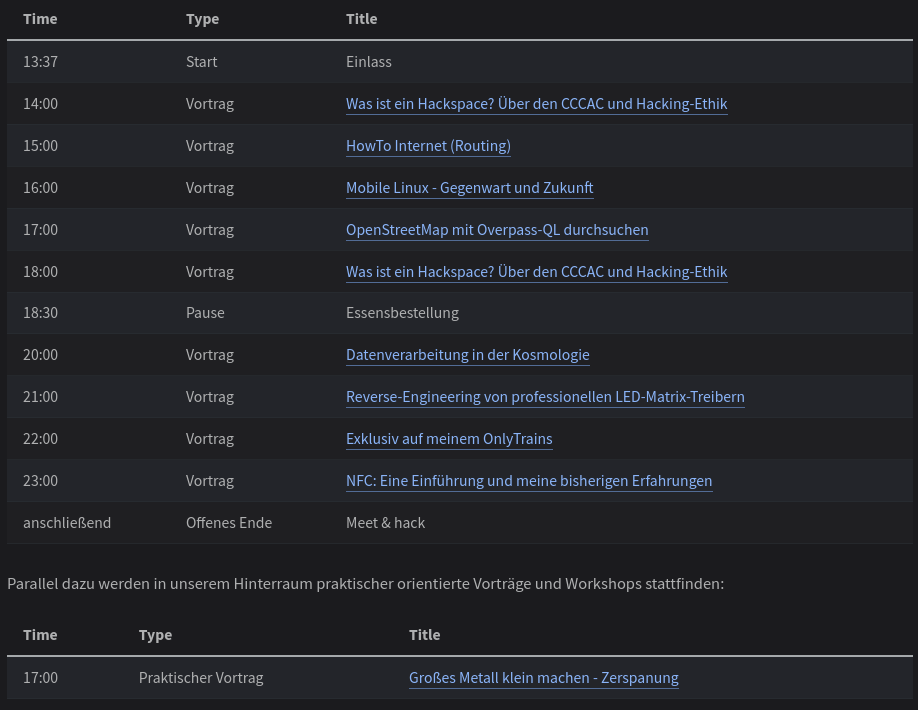The width and height of the screenshot is (918, 710).
Task: Click the 'anschließend' time cell
Action: pos(67,523)
